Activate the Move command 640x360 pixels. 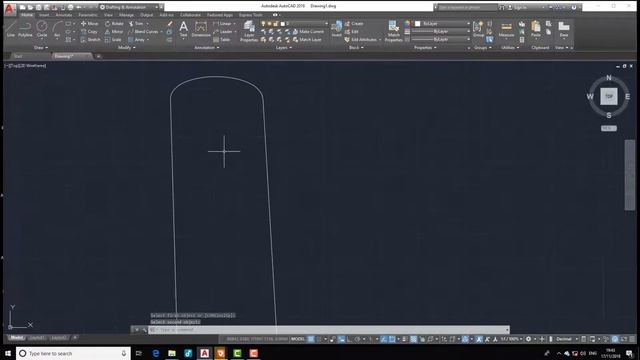pos(89,24)
